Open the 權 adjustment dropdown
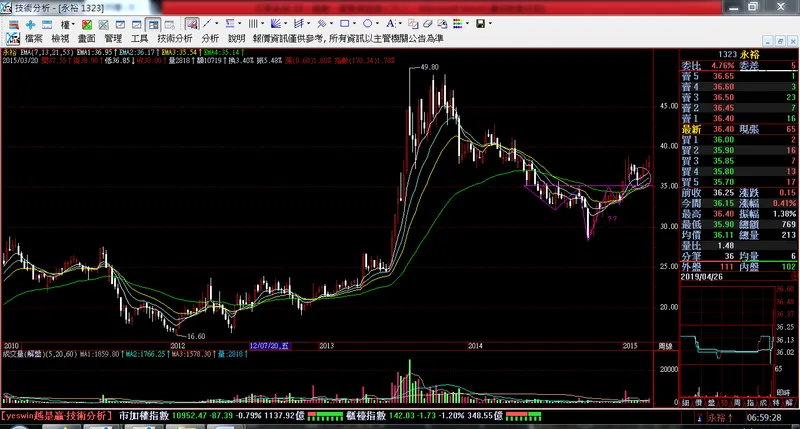800x429 pixels. pyautogui.click(x=67, y=24)
